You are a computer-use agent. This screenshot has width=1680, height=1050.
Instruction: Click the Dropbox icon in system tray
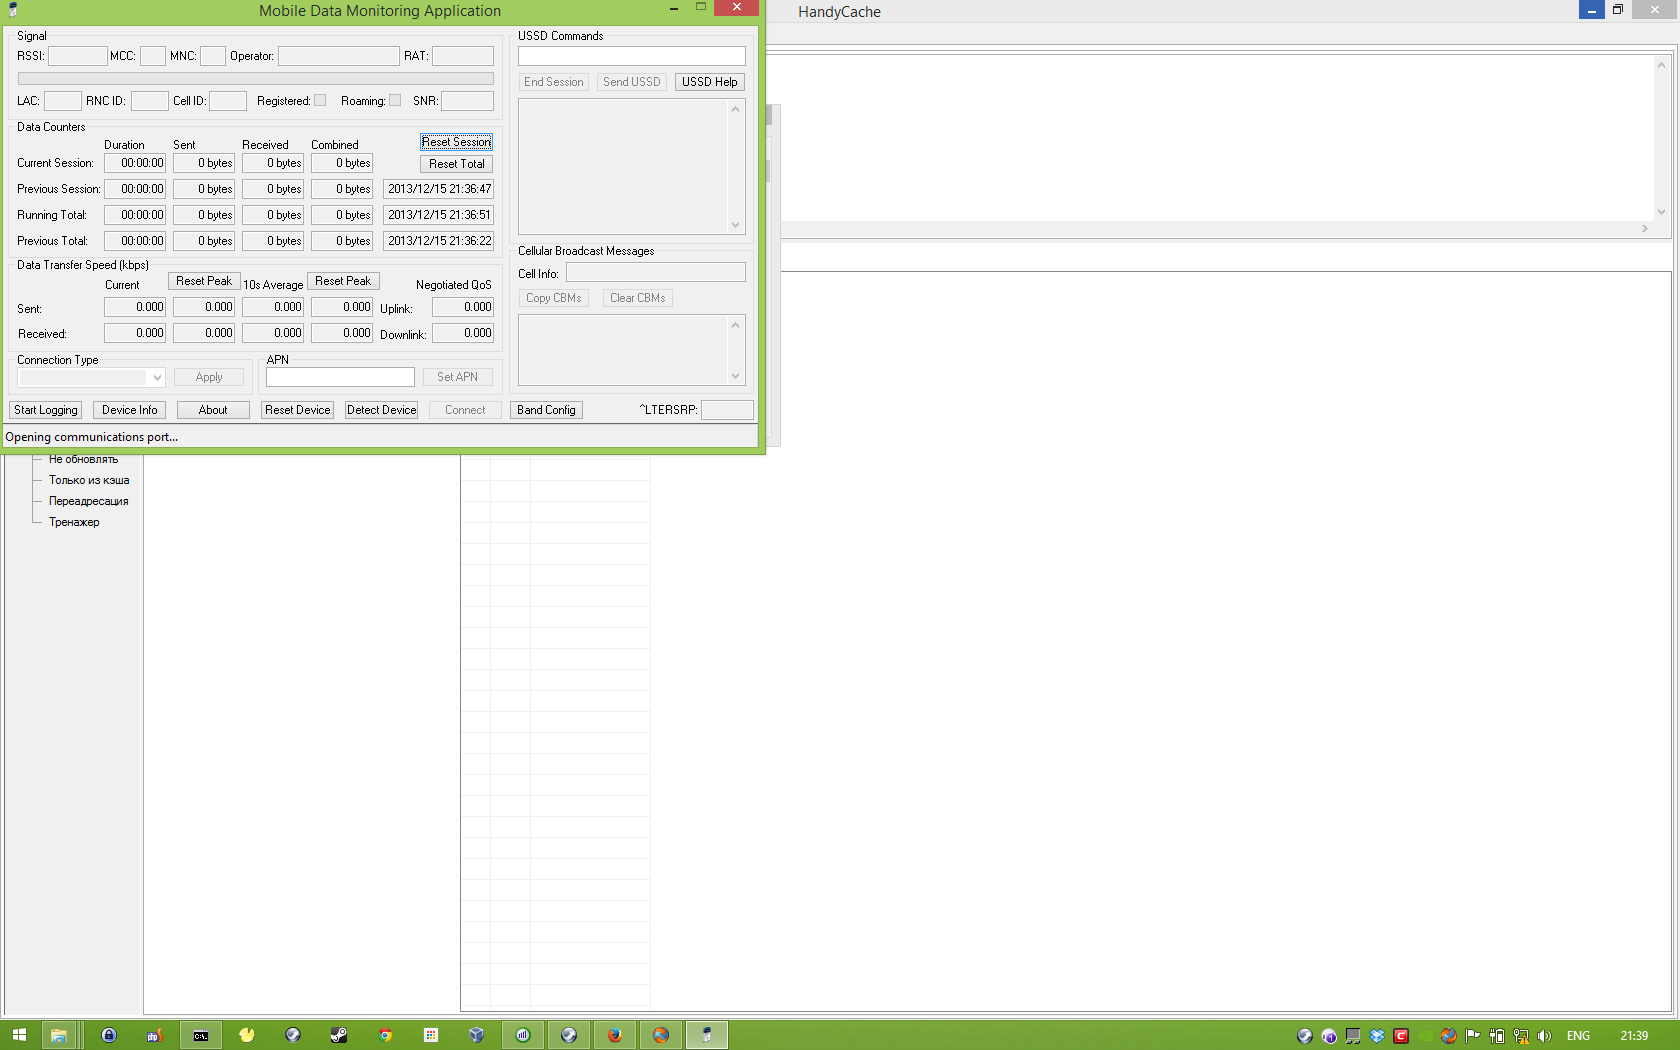pos(1377,1036)
